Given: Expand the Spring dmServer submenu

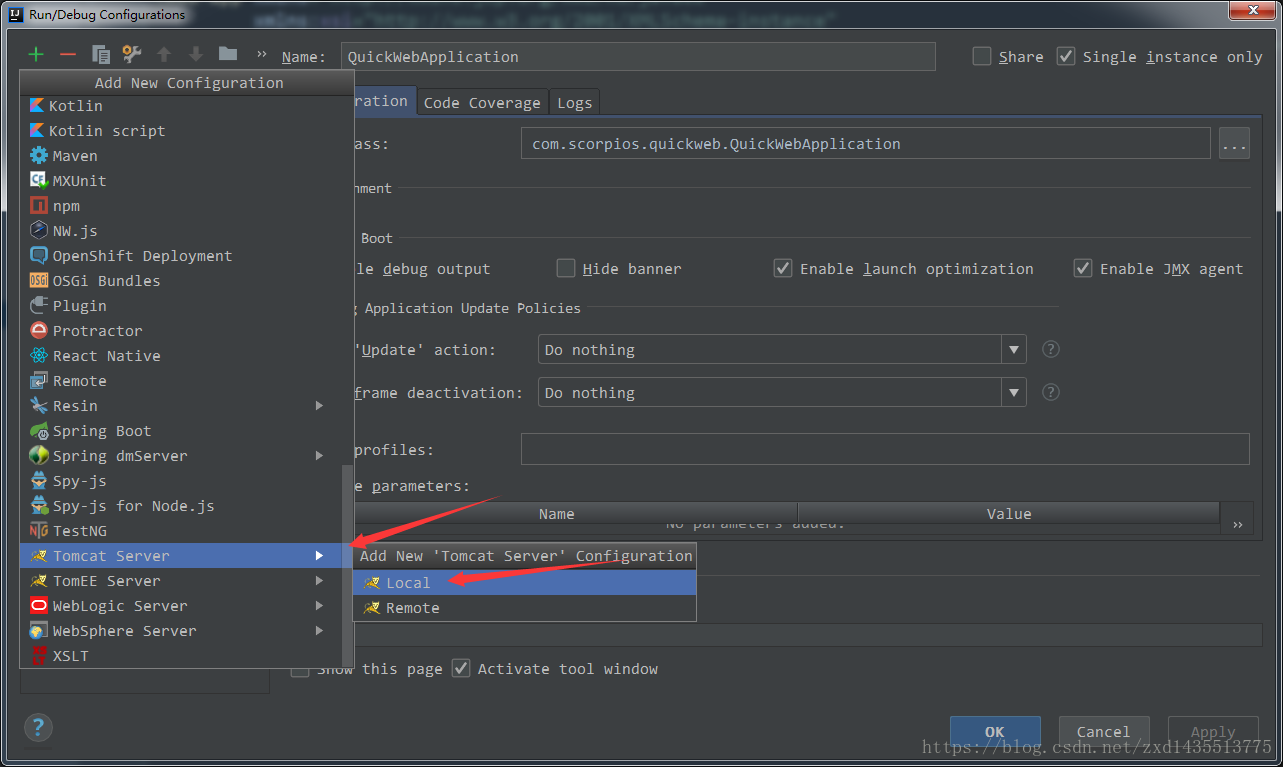Looking at the screenshot, I should point(320,455).
